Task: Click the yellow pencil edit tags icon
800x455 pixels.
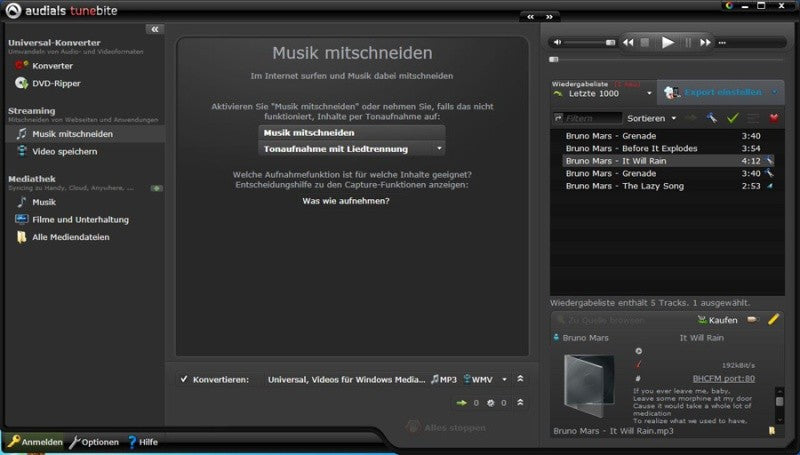Action: tap(773, 320)
